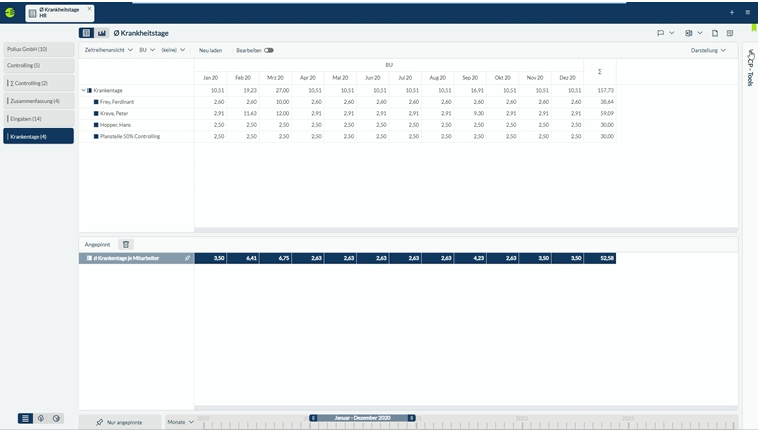
Task: Collapse the Krankentage tree row
Action: (83, 90)
